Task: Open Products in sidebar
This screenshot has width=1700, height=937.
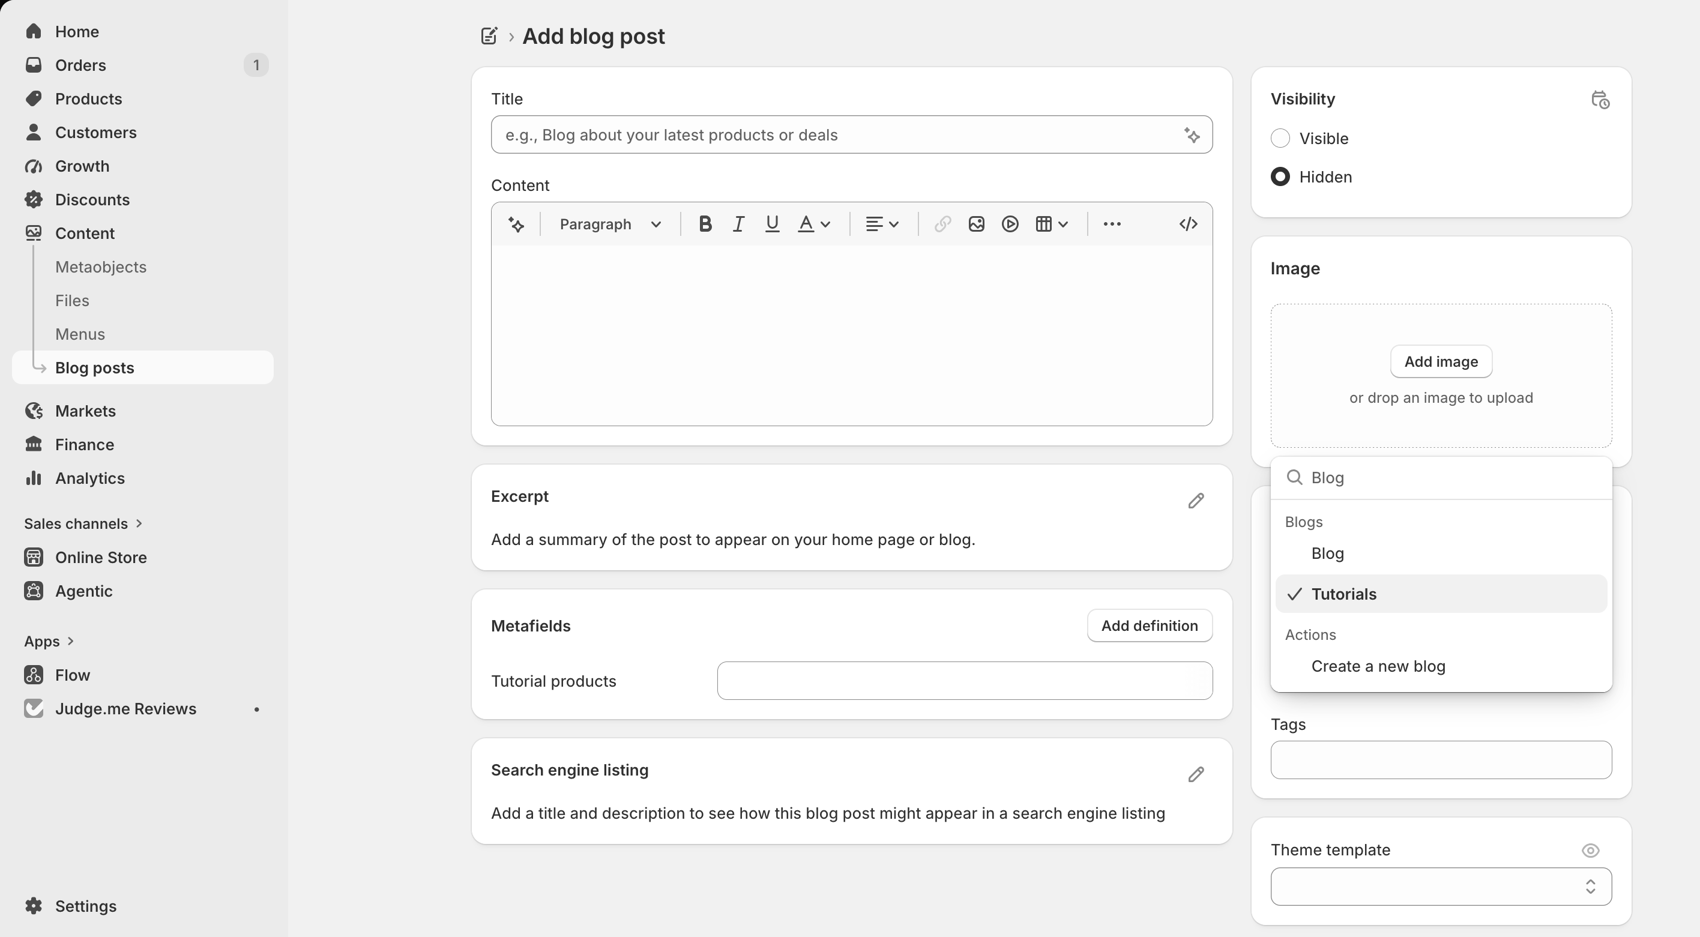Action: pyautogui.click(x=143, y=99)
